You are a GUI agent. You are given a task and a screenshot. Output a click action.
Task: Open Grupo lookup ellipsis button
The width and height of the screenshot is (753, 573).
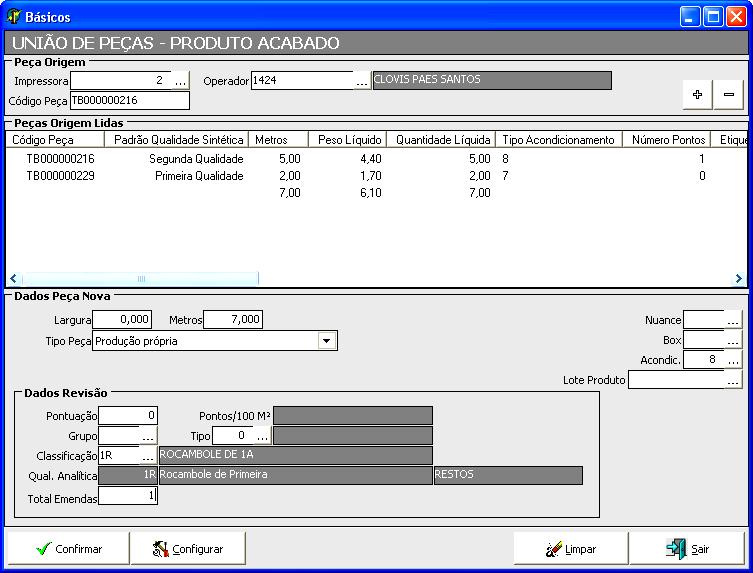(148, 436)
